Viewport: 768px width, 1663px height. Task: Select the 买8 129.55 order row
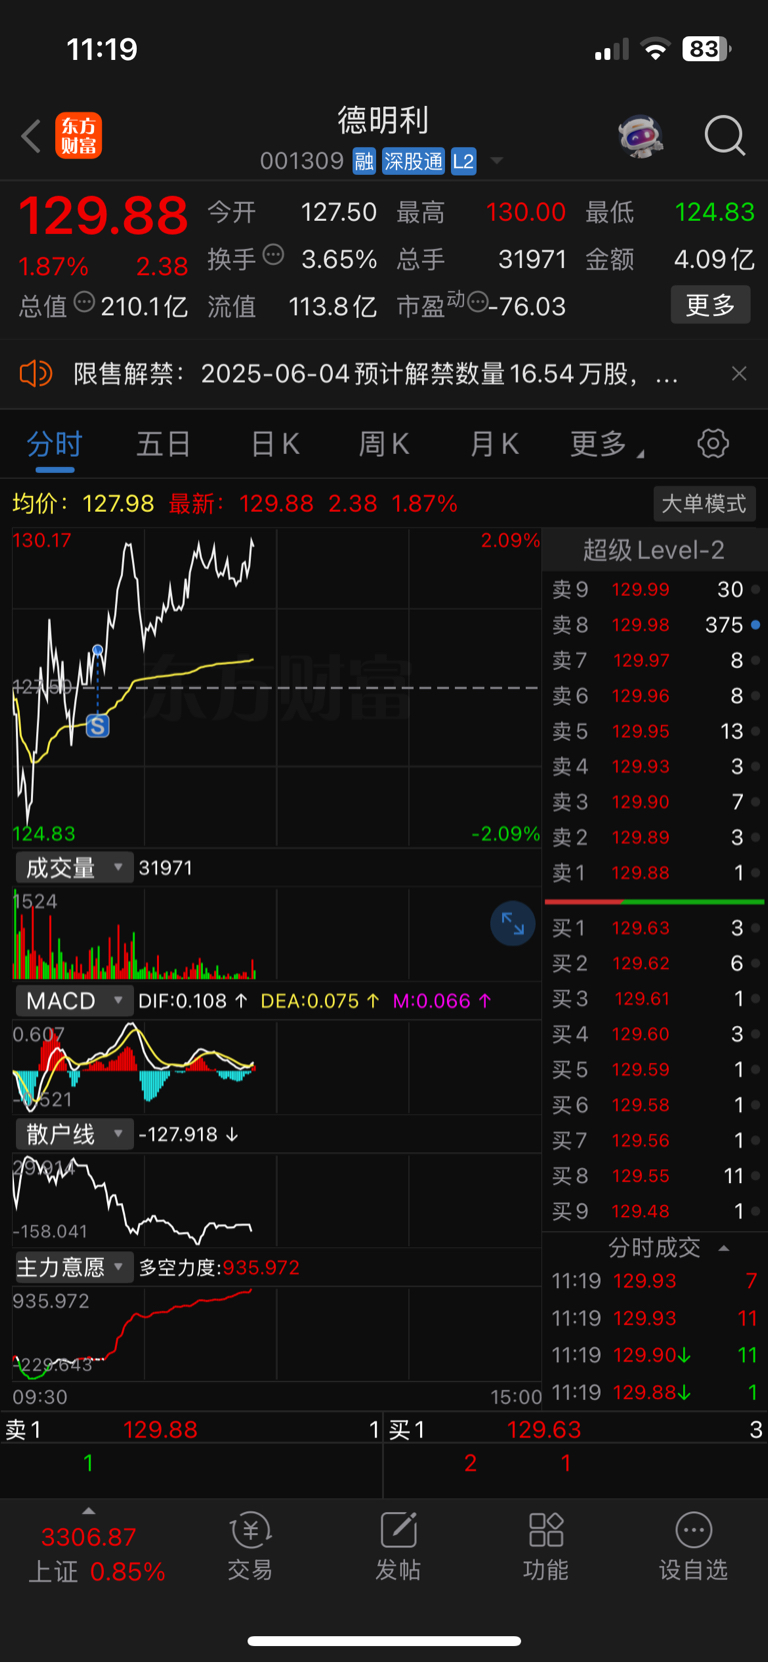pyautogui.click(x=654, y=1176)
